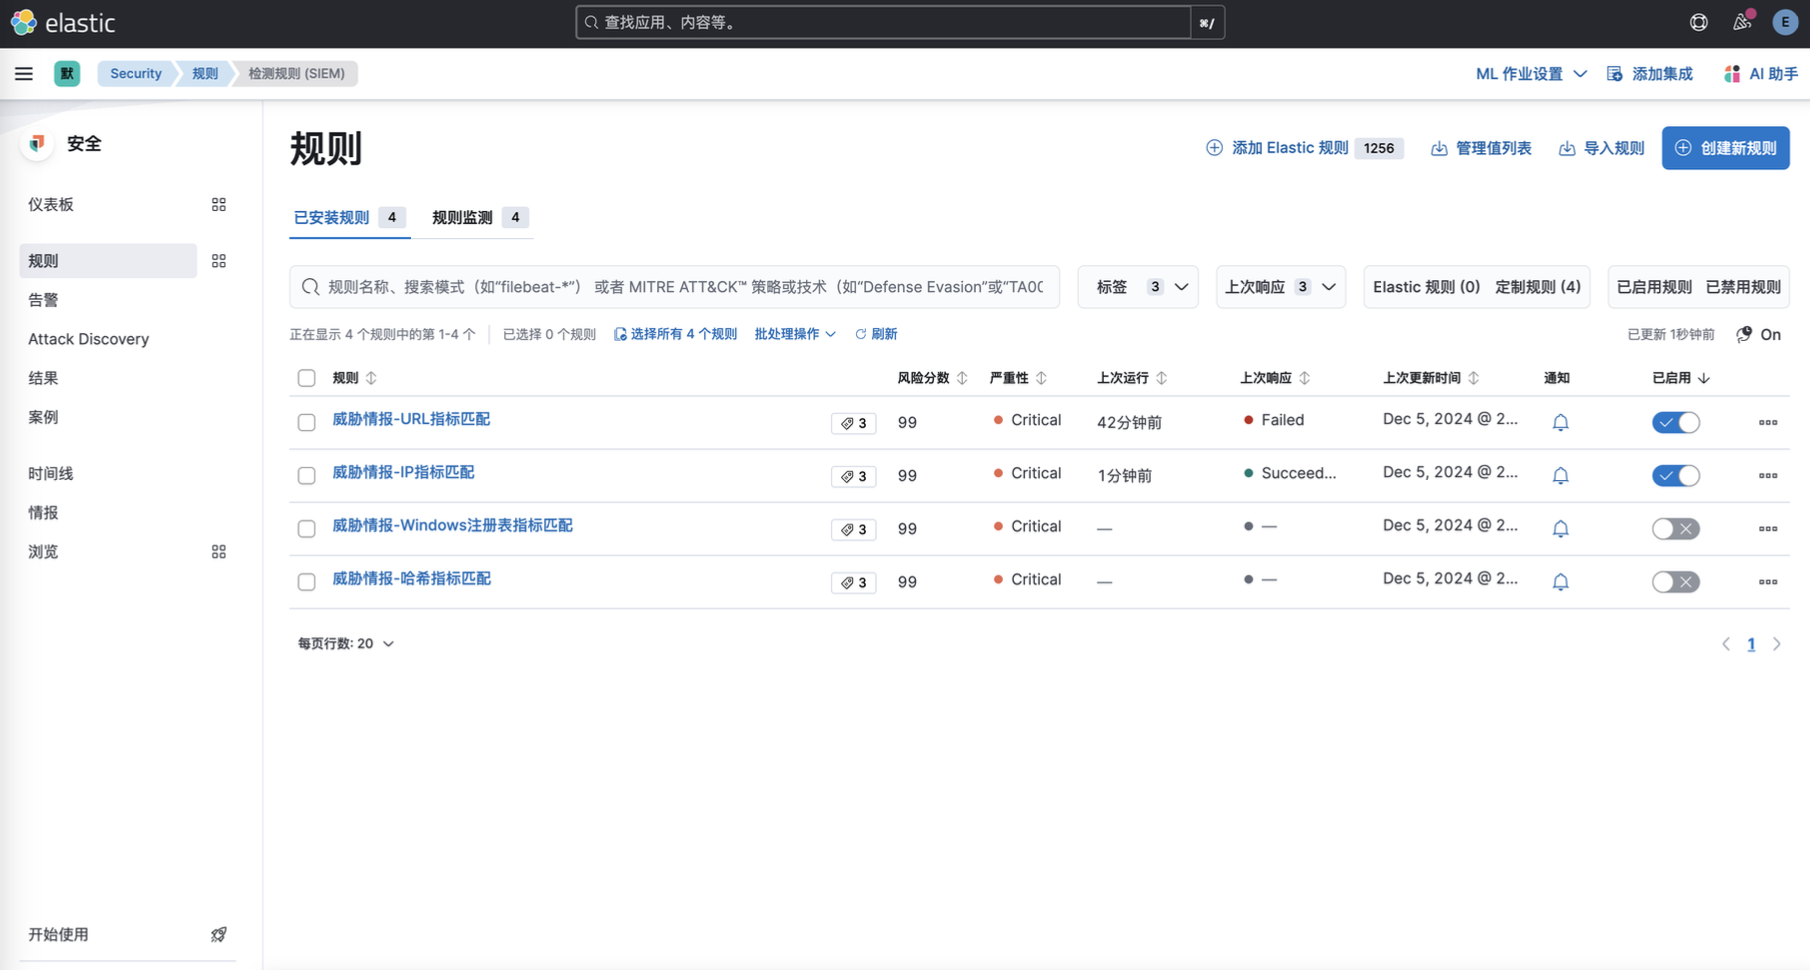Viewport: 1810px width, 970px height.
Task: Sort by 上次更新时间 column arrows
Action: [x=1474, y=378]
